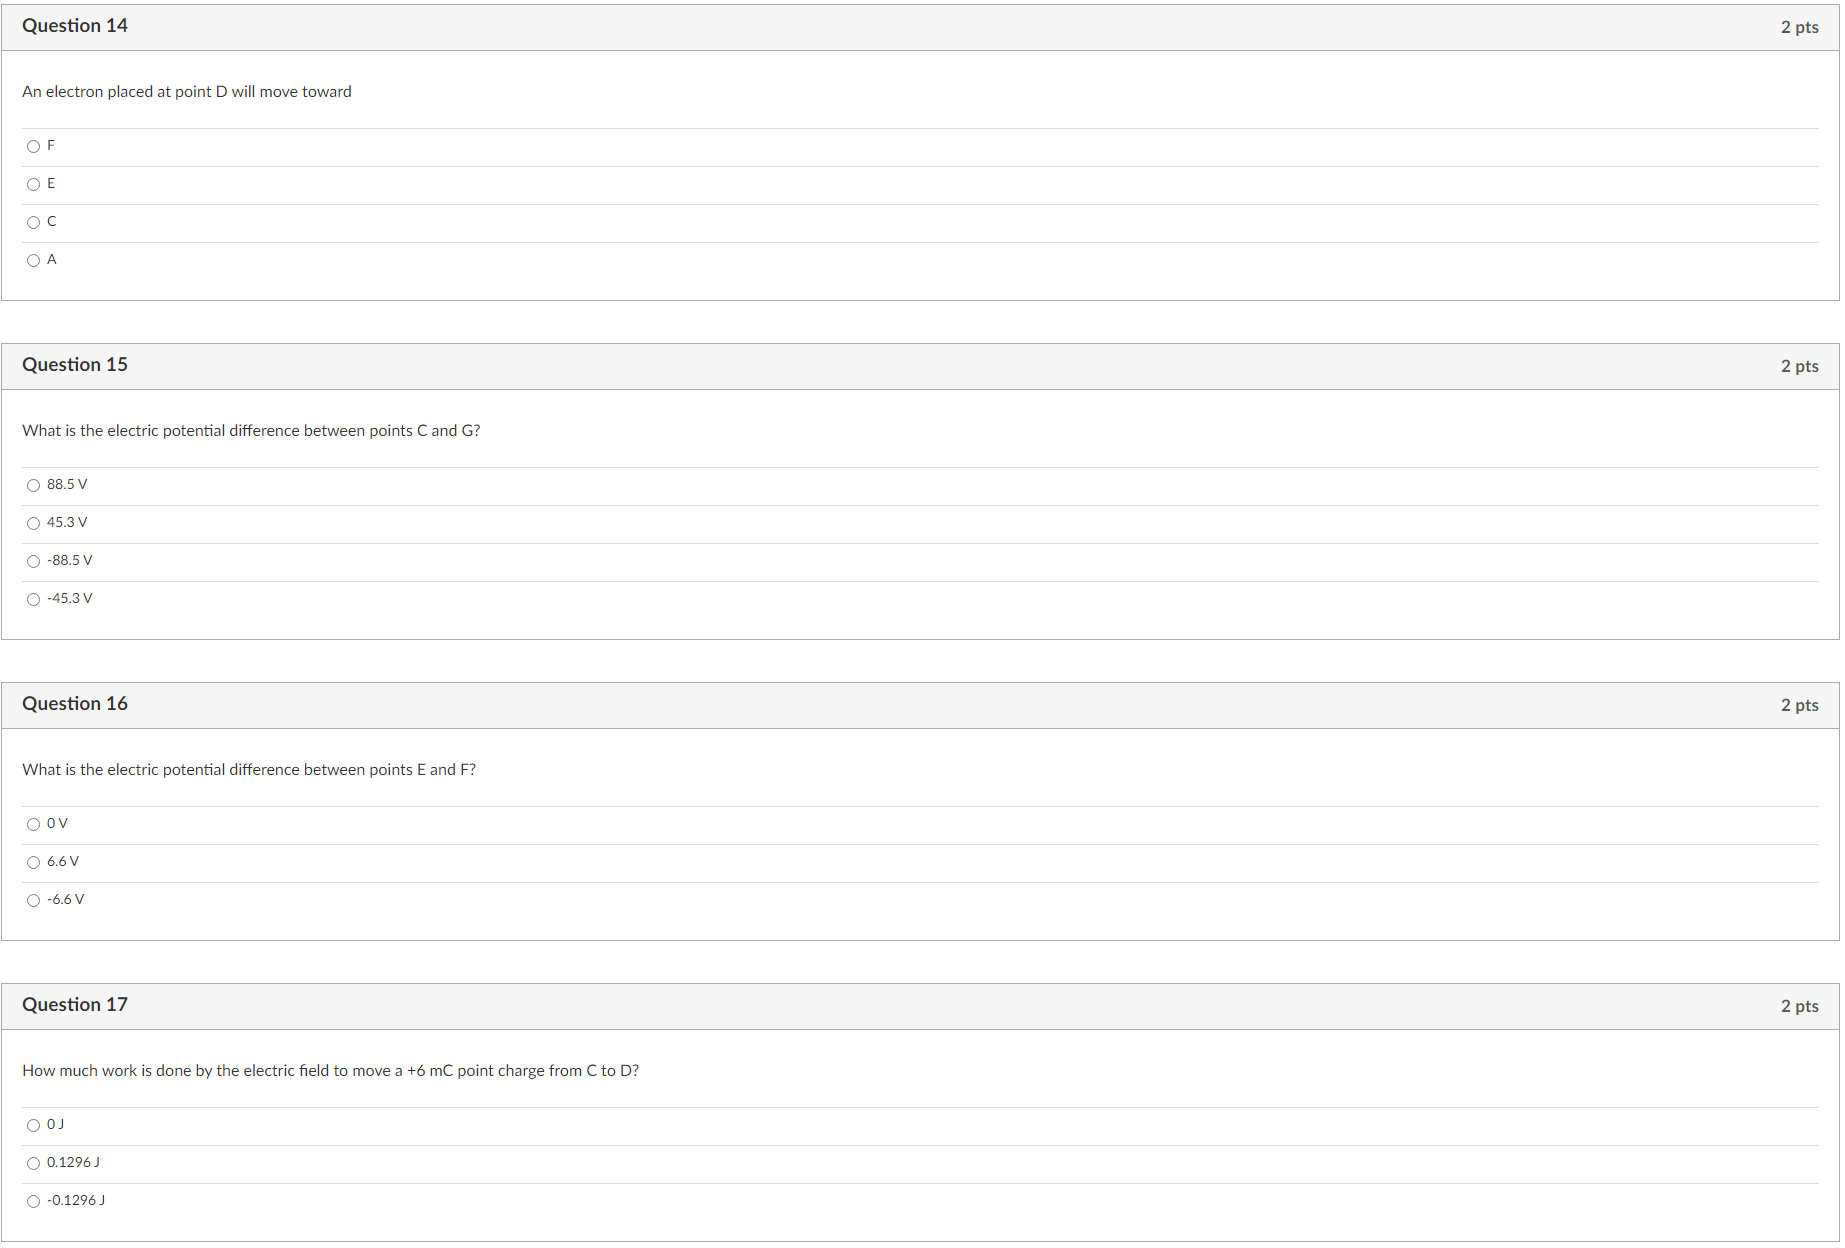The width and height of the screenshot is (1845, 1248).
Task: Choose option A in Question 14
Action: point(33,260)
